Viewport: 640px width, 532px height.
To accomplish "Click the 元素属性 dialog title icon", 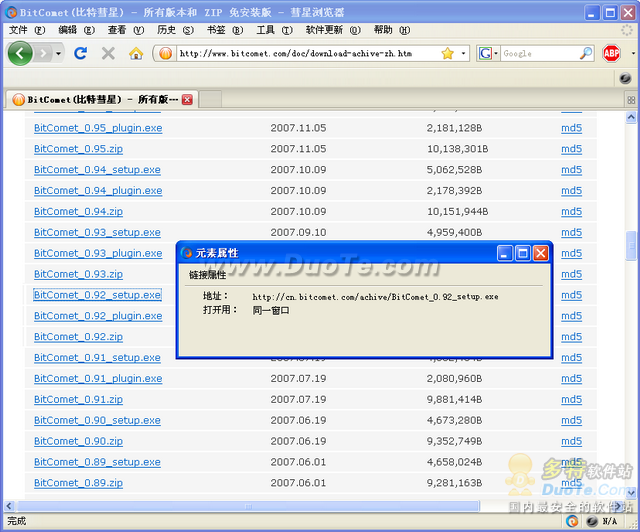I will (187, 253).
